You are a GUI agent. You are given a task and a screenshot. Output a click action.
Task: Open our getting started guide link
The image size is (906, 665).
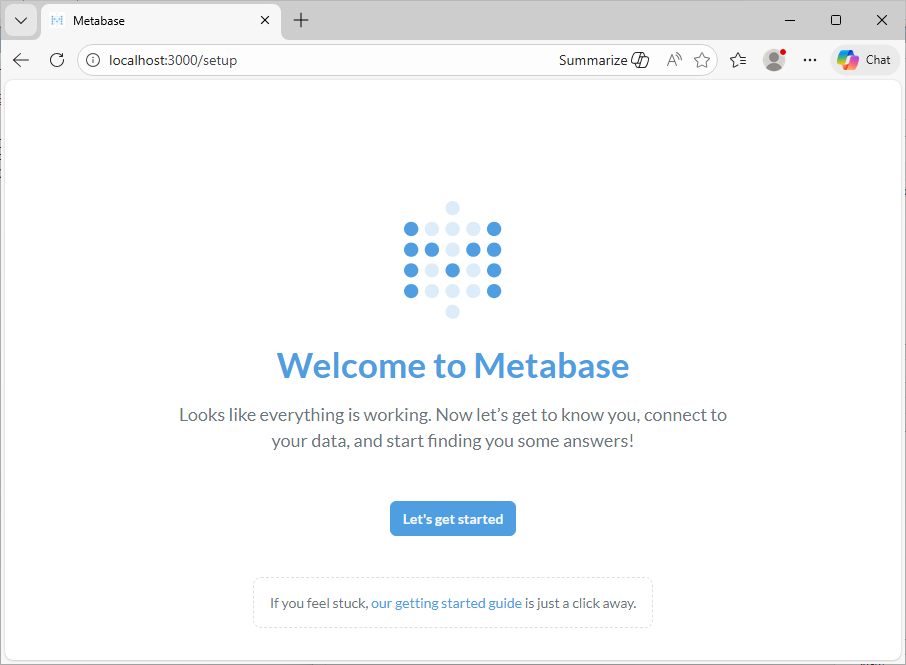click(x=445, y=603)
